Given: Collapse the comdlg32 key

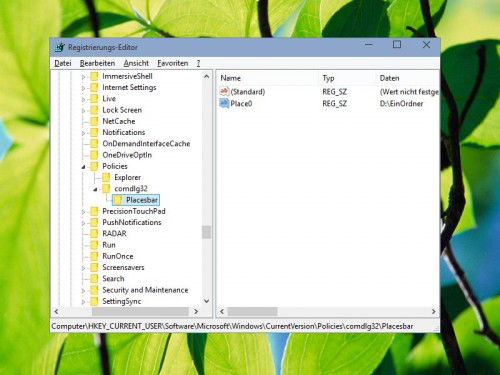Looking at the screenshot, I should tap(95, 189).
